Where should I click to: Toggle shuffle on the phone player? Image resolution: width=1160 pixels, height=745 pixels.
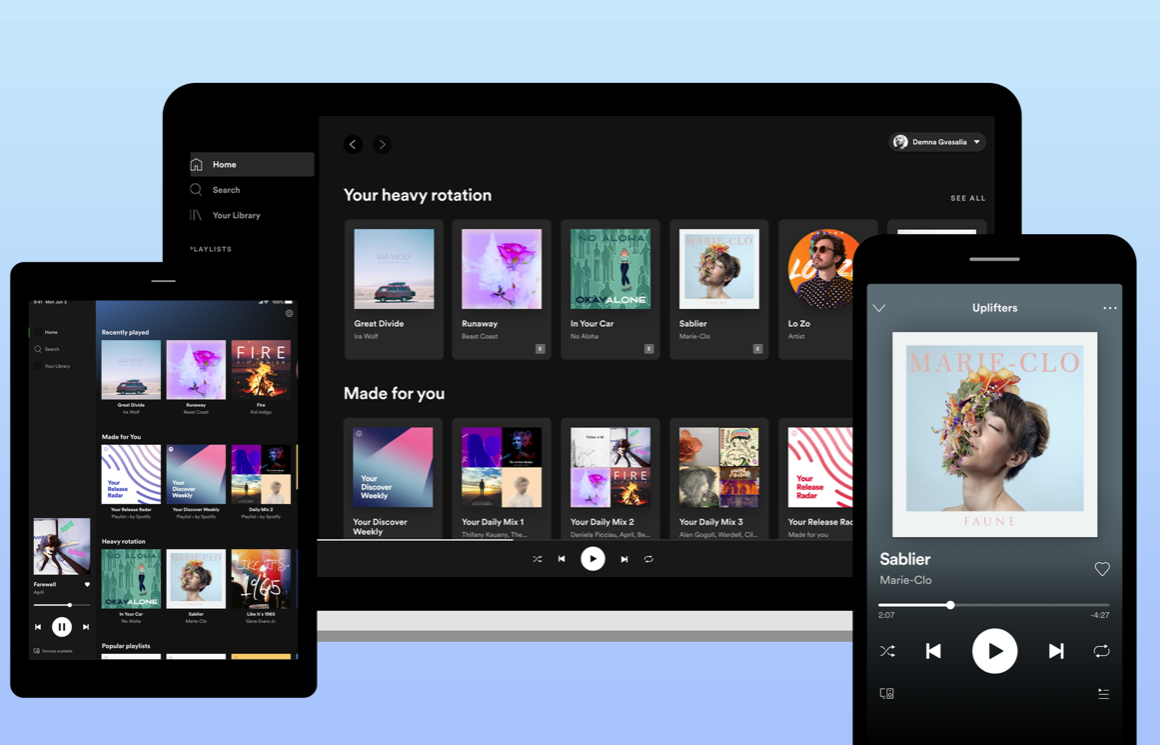[887, 651]
